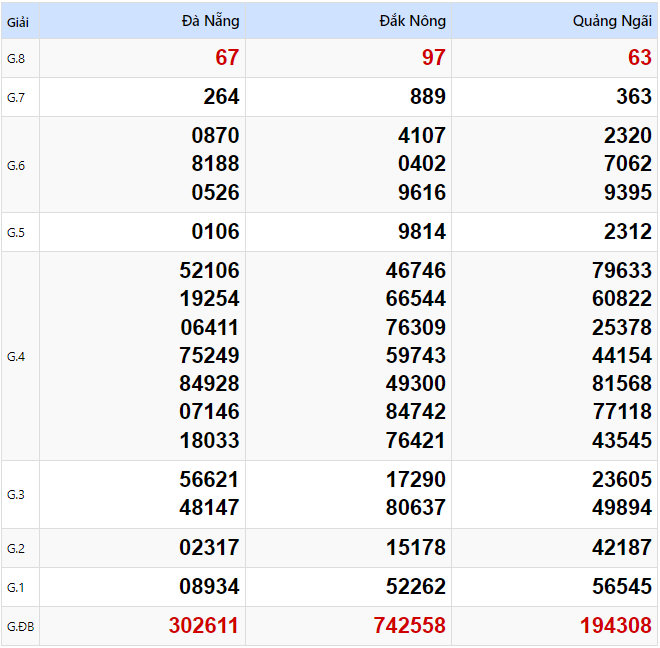Select the G.4 number 59743
Screen dimensions: 660x648
(416, 355)
